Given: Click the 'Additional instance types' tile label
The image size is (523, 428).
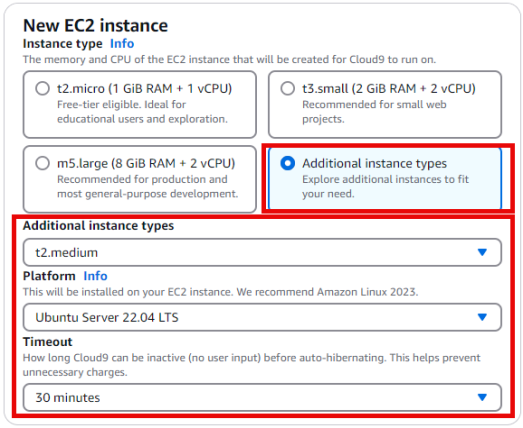Looking at the screenshot, I should point(375,163).
